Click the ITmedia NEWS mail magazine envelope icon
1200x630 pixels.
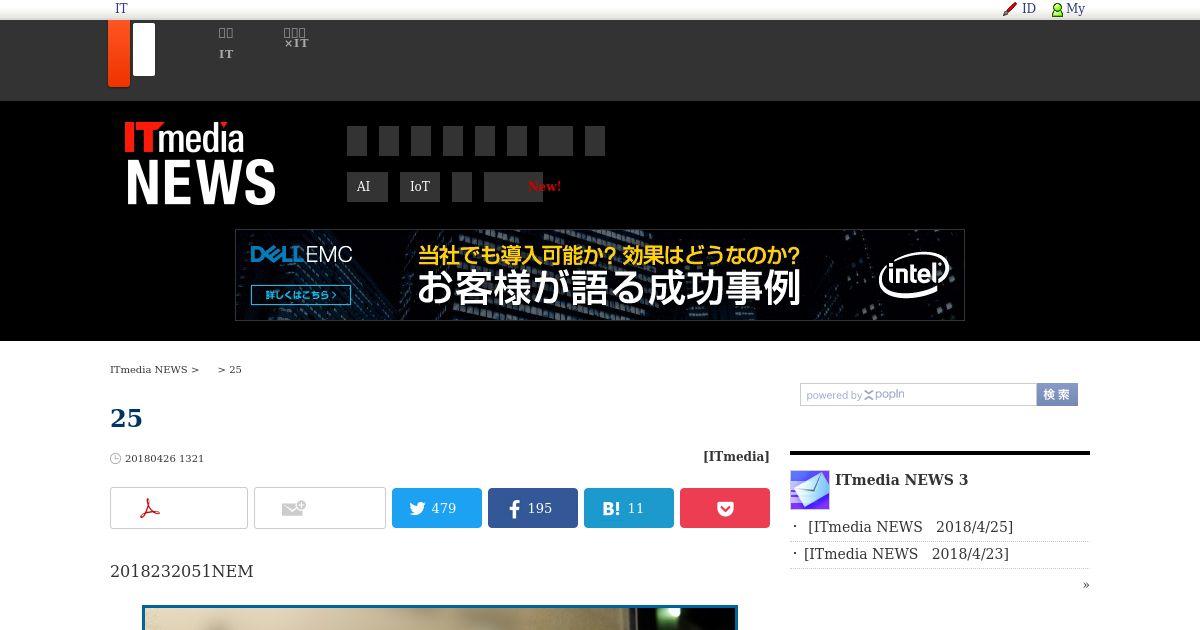click(810, 490)
